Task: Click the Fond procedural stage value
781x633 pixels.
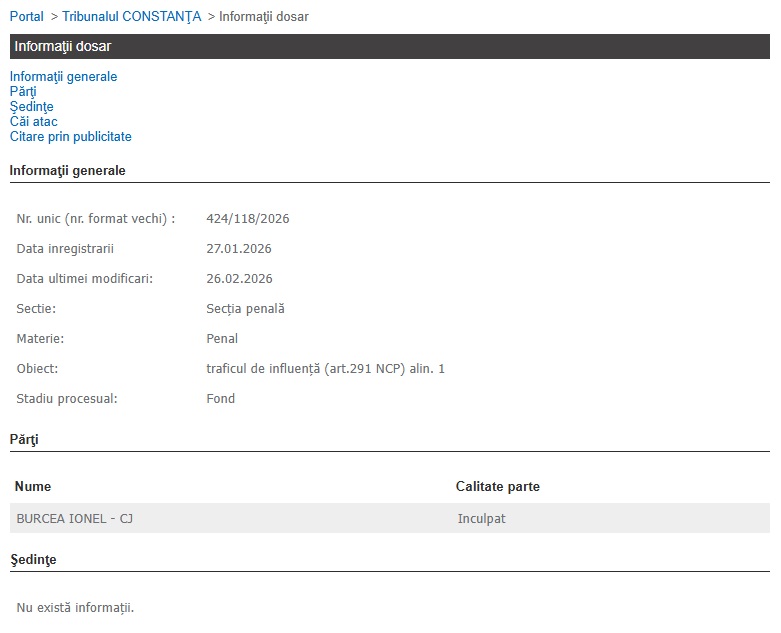Action: click(220, 399)
